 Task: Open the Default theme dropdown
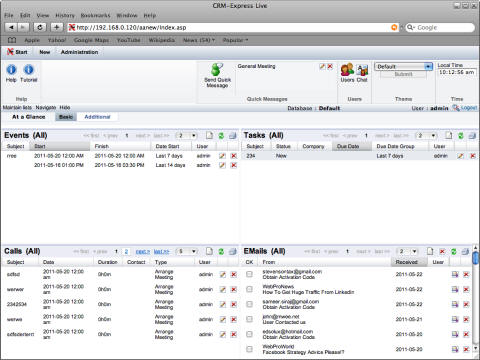pos(403,66)
